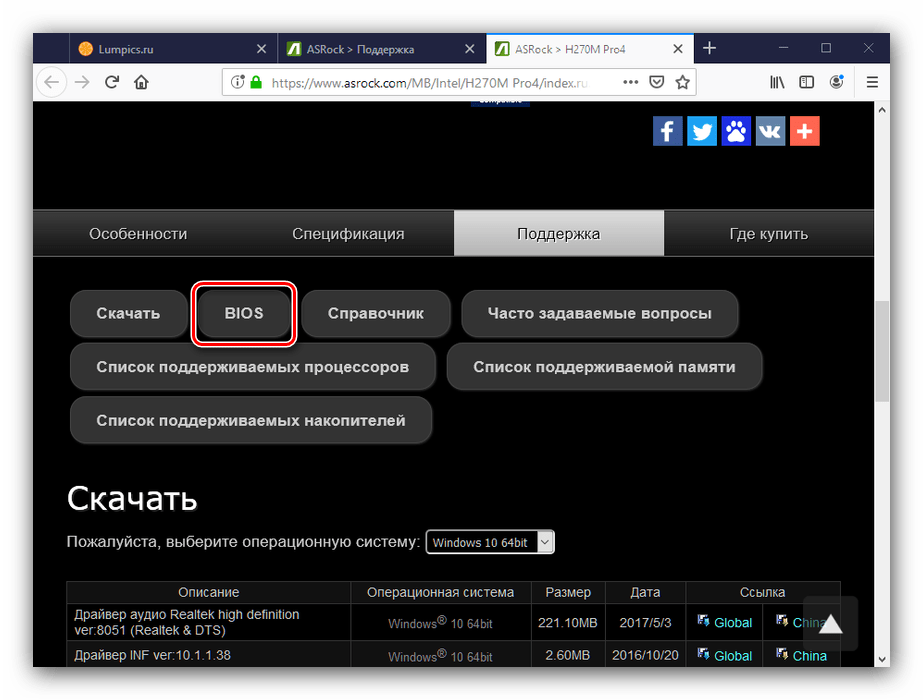Switch to Lumpics.ru tab
Image resolution: width=923 pixels, height=700 pixels.
[x=174, y=49]
